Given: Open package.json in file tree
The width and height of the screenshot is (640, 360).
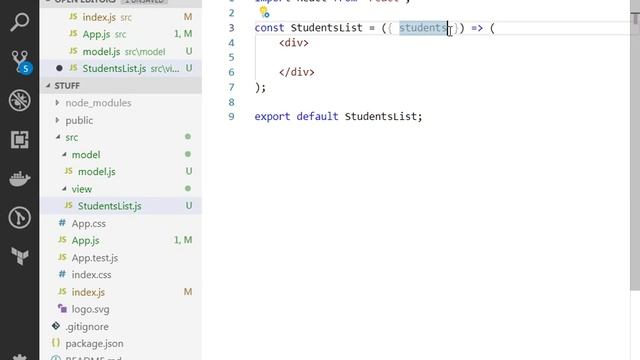Looking at the screenshot, I should (x=121, y=343).
